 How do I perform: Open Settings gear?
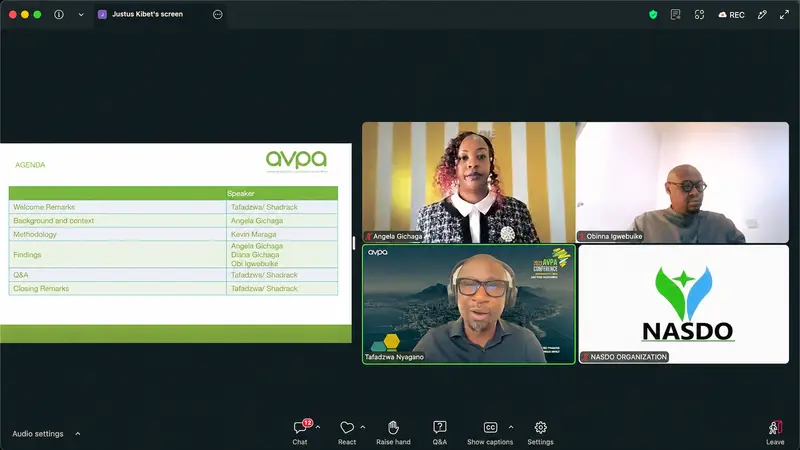540,433
